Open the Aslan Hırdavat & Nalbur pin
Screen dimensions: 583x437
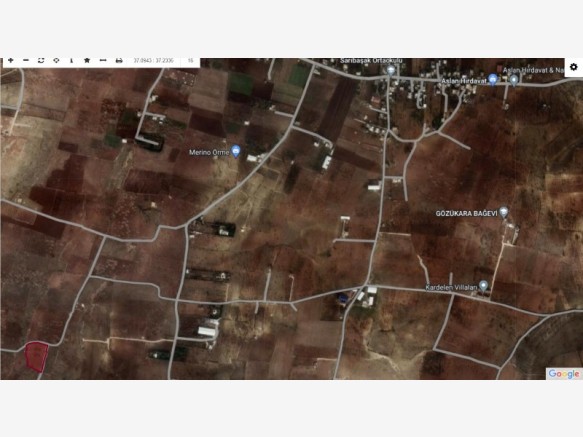[514, 80]
